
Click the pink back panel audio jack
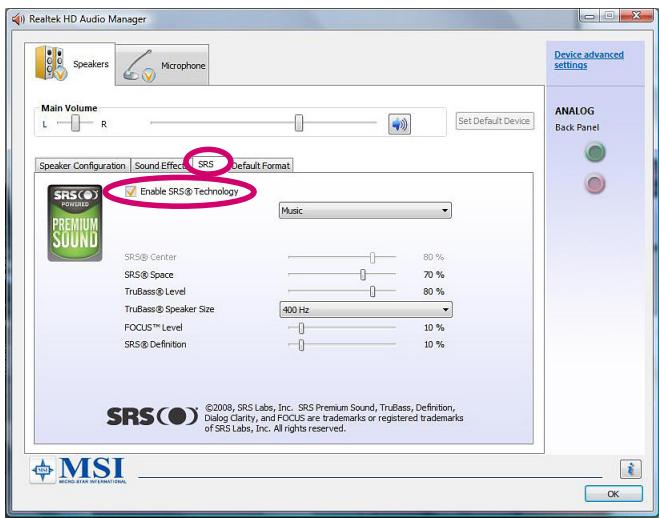tap(595, 183)
